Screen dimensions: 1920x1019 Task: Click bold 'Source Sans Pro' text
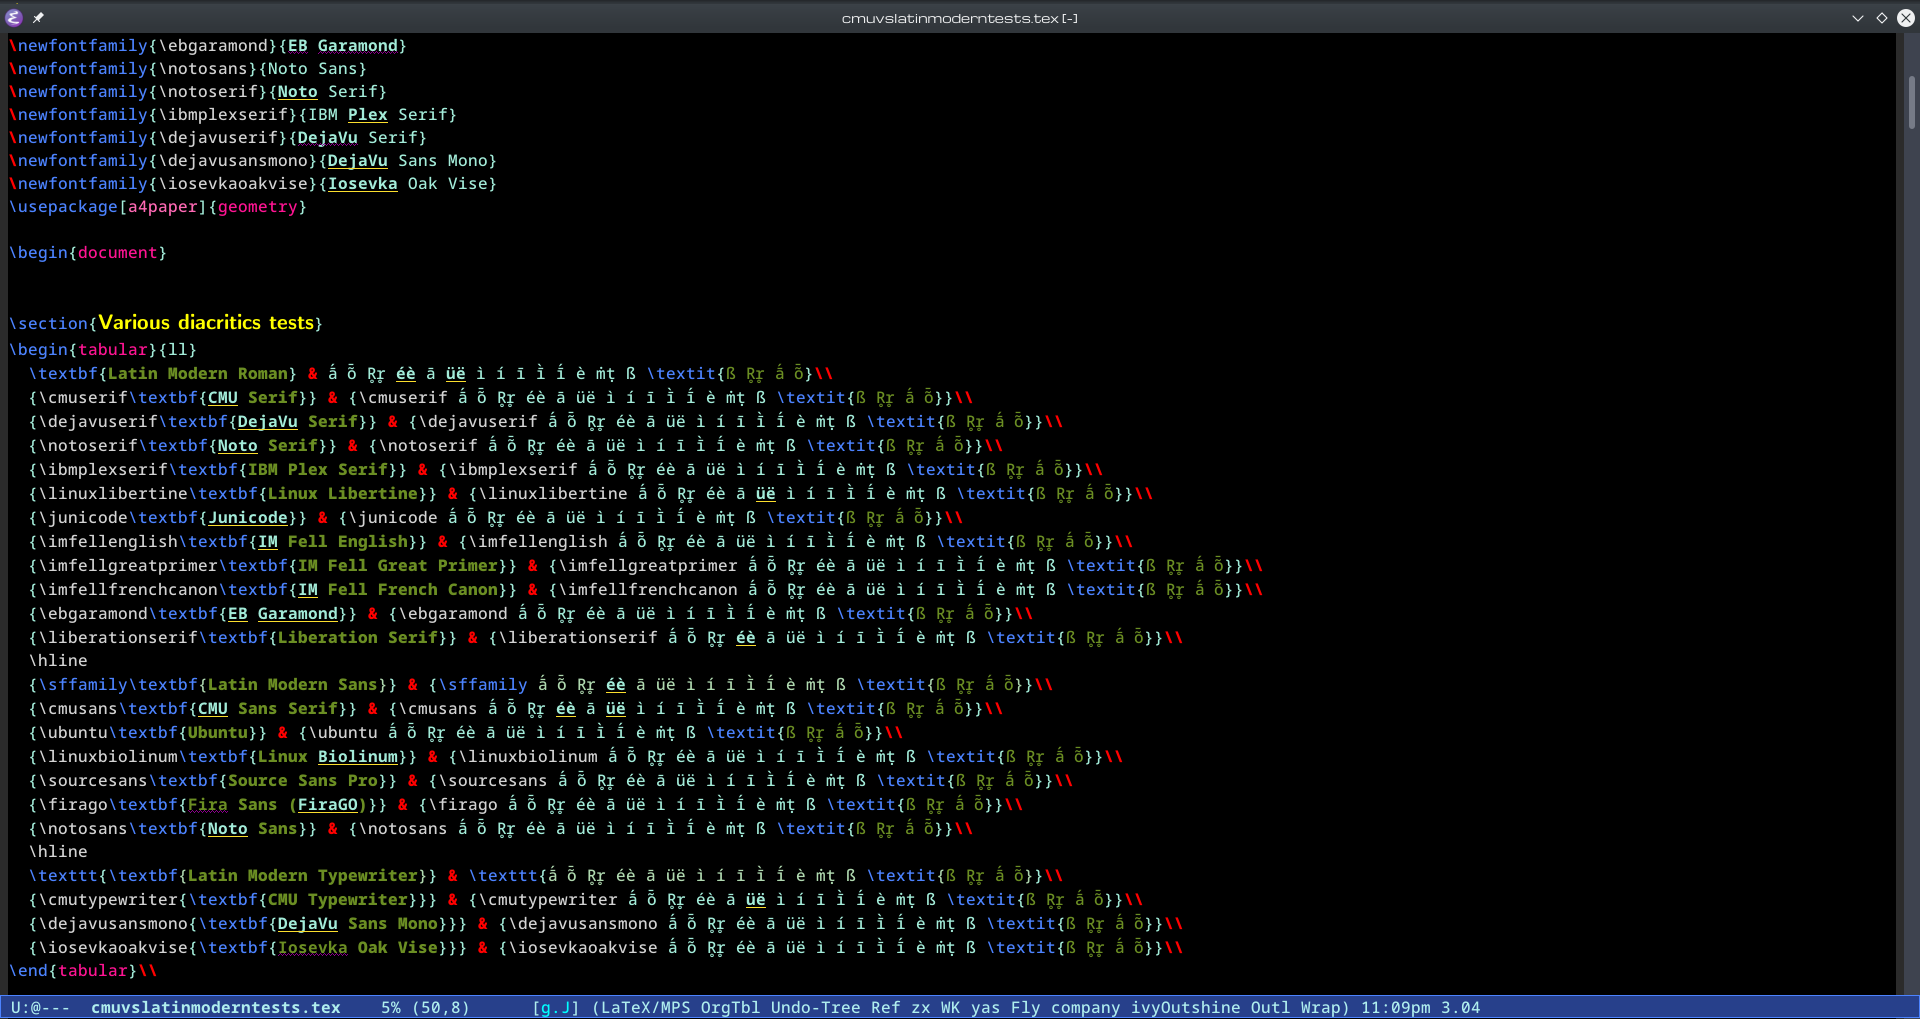(x=302, y=780)
